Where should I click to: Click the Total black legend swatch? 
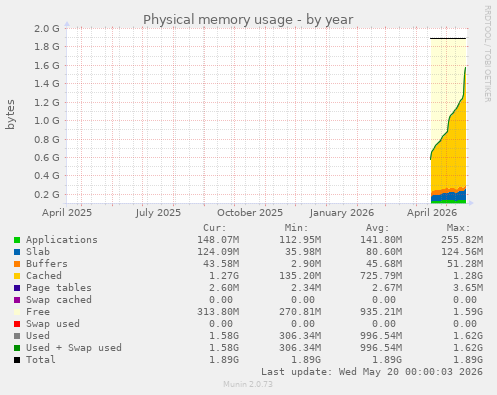[x=17, y=360]
